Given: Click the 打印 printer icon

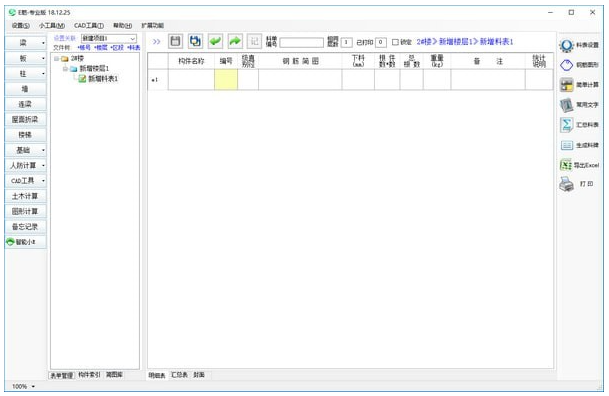Looking at the screenshot, I should coord(566,184).
